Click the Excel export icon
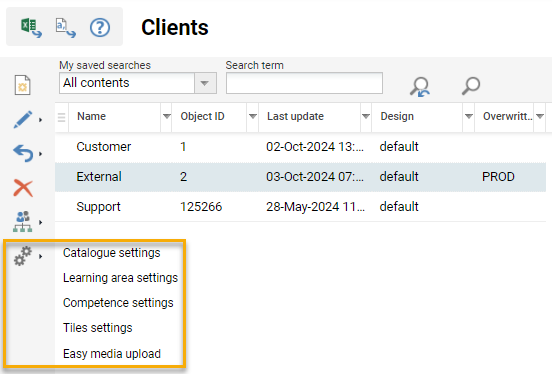 (31, 27)
